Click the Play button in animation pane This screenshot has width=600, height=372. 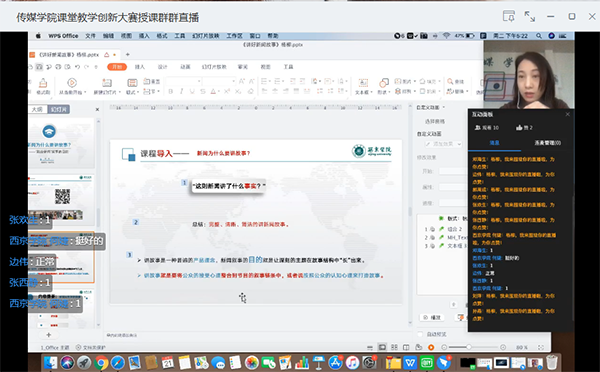pos(432,318)
